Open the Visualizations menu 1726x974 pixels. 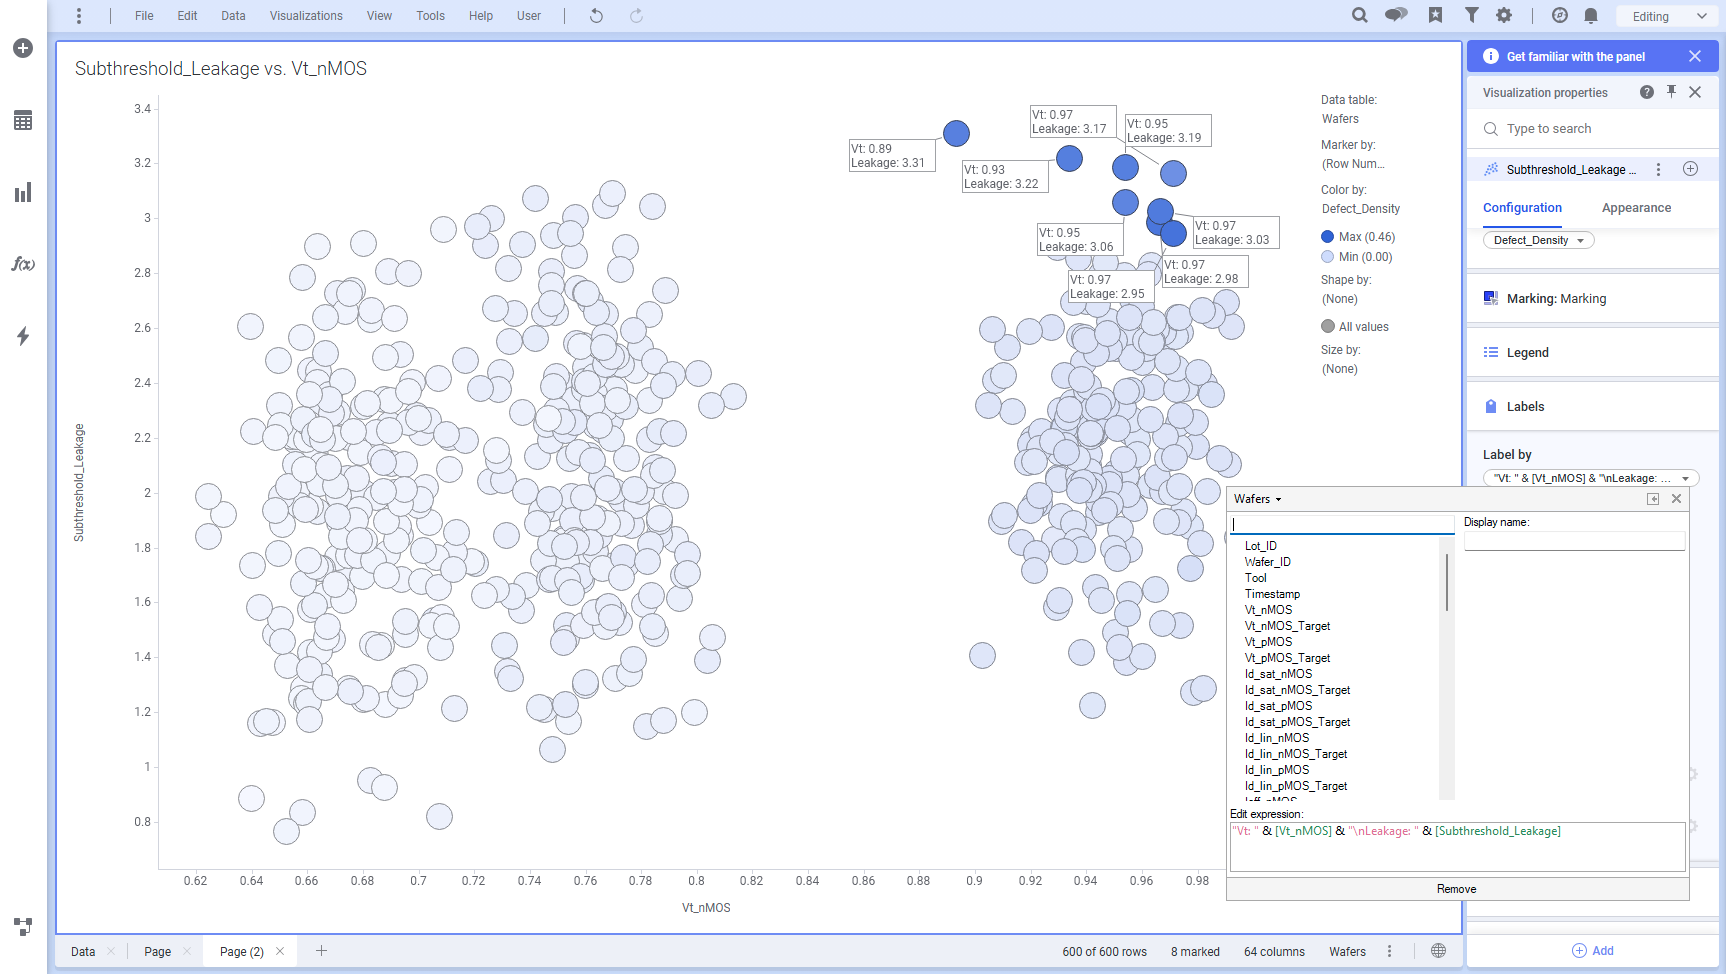click(306, 16)
